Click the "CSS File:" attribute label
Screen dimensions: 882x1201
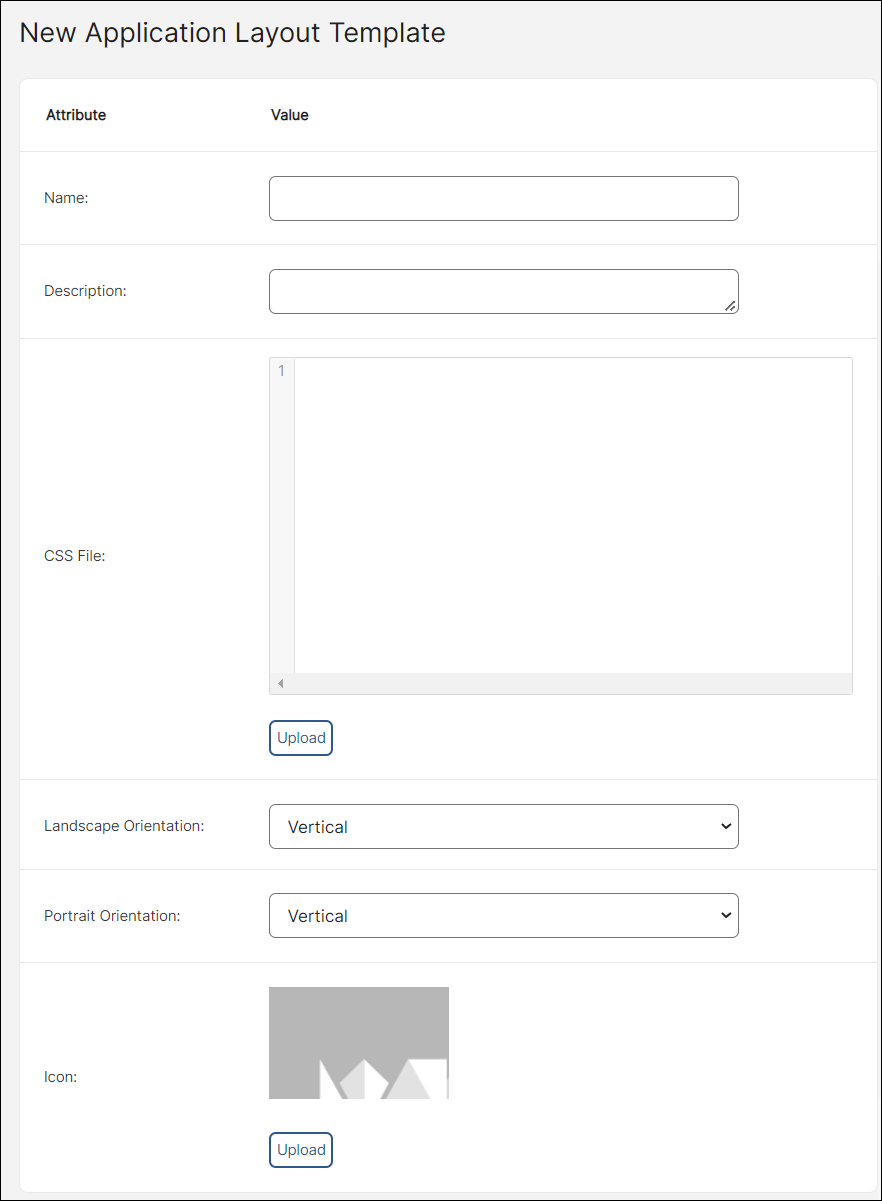[74, 556]
